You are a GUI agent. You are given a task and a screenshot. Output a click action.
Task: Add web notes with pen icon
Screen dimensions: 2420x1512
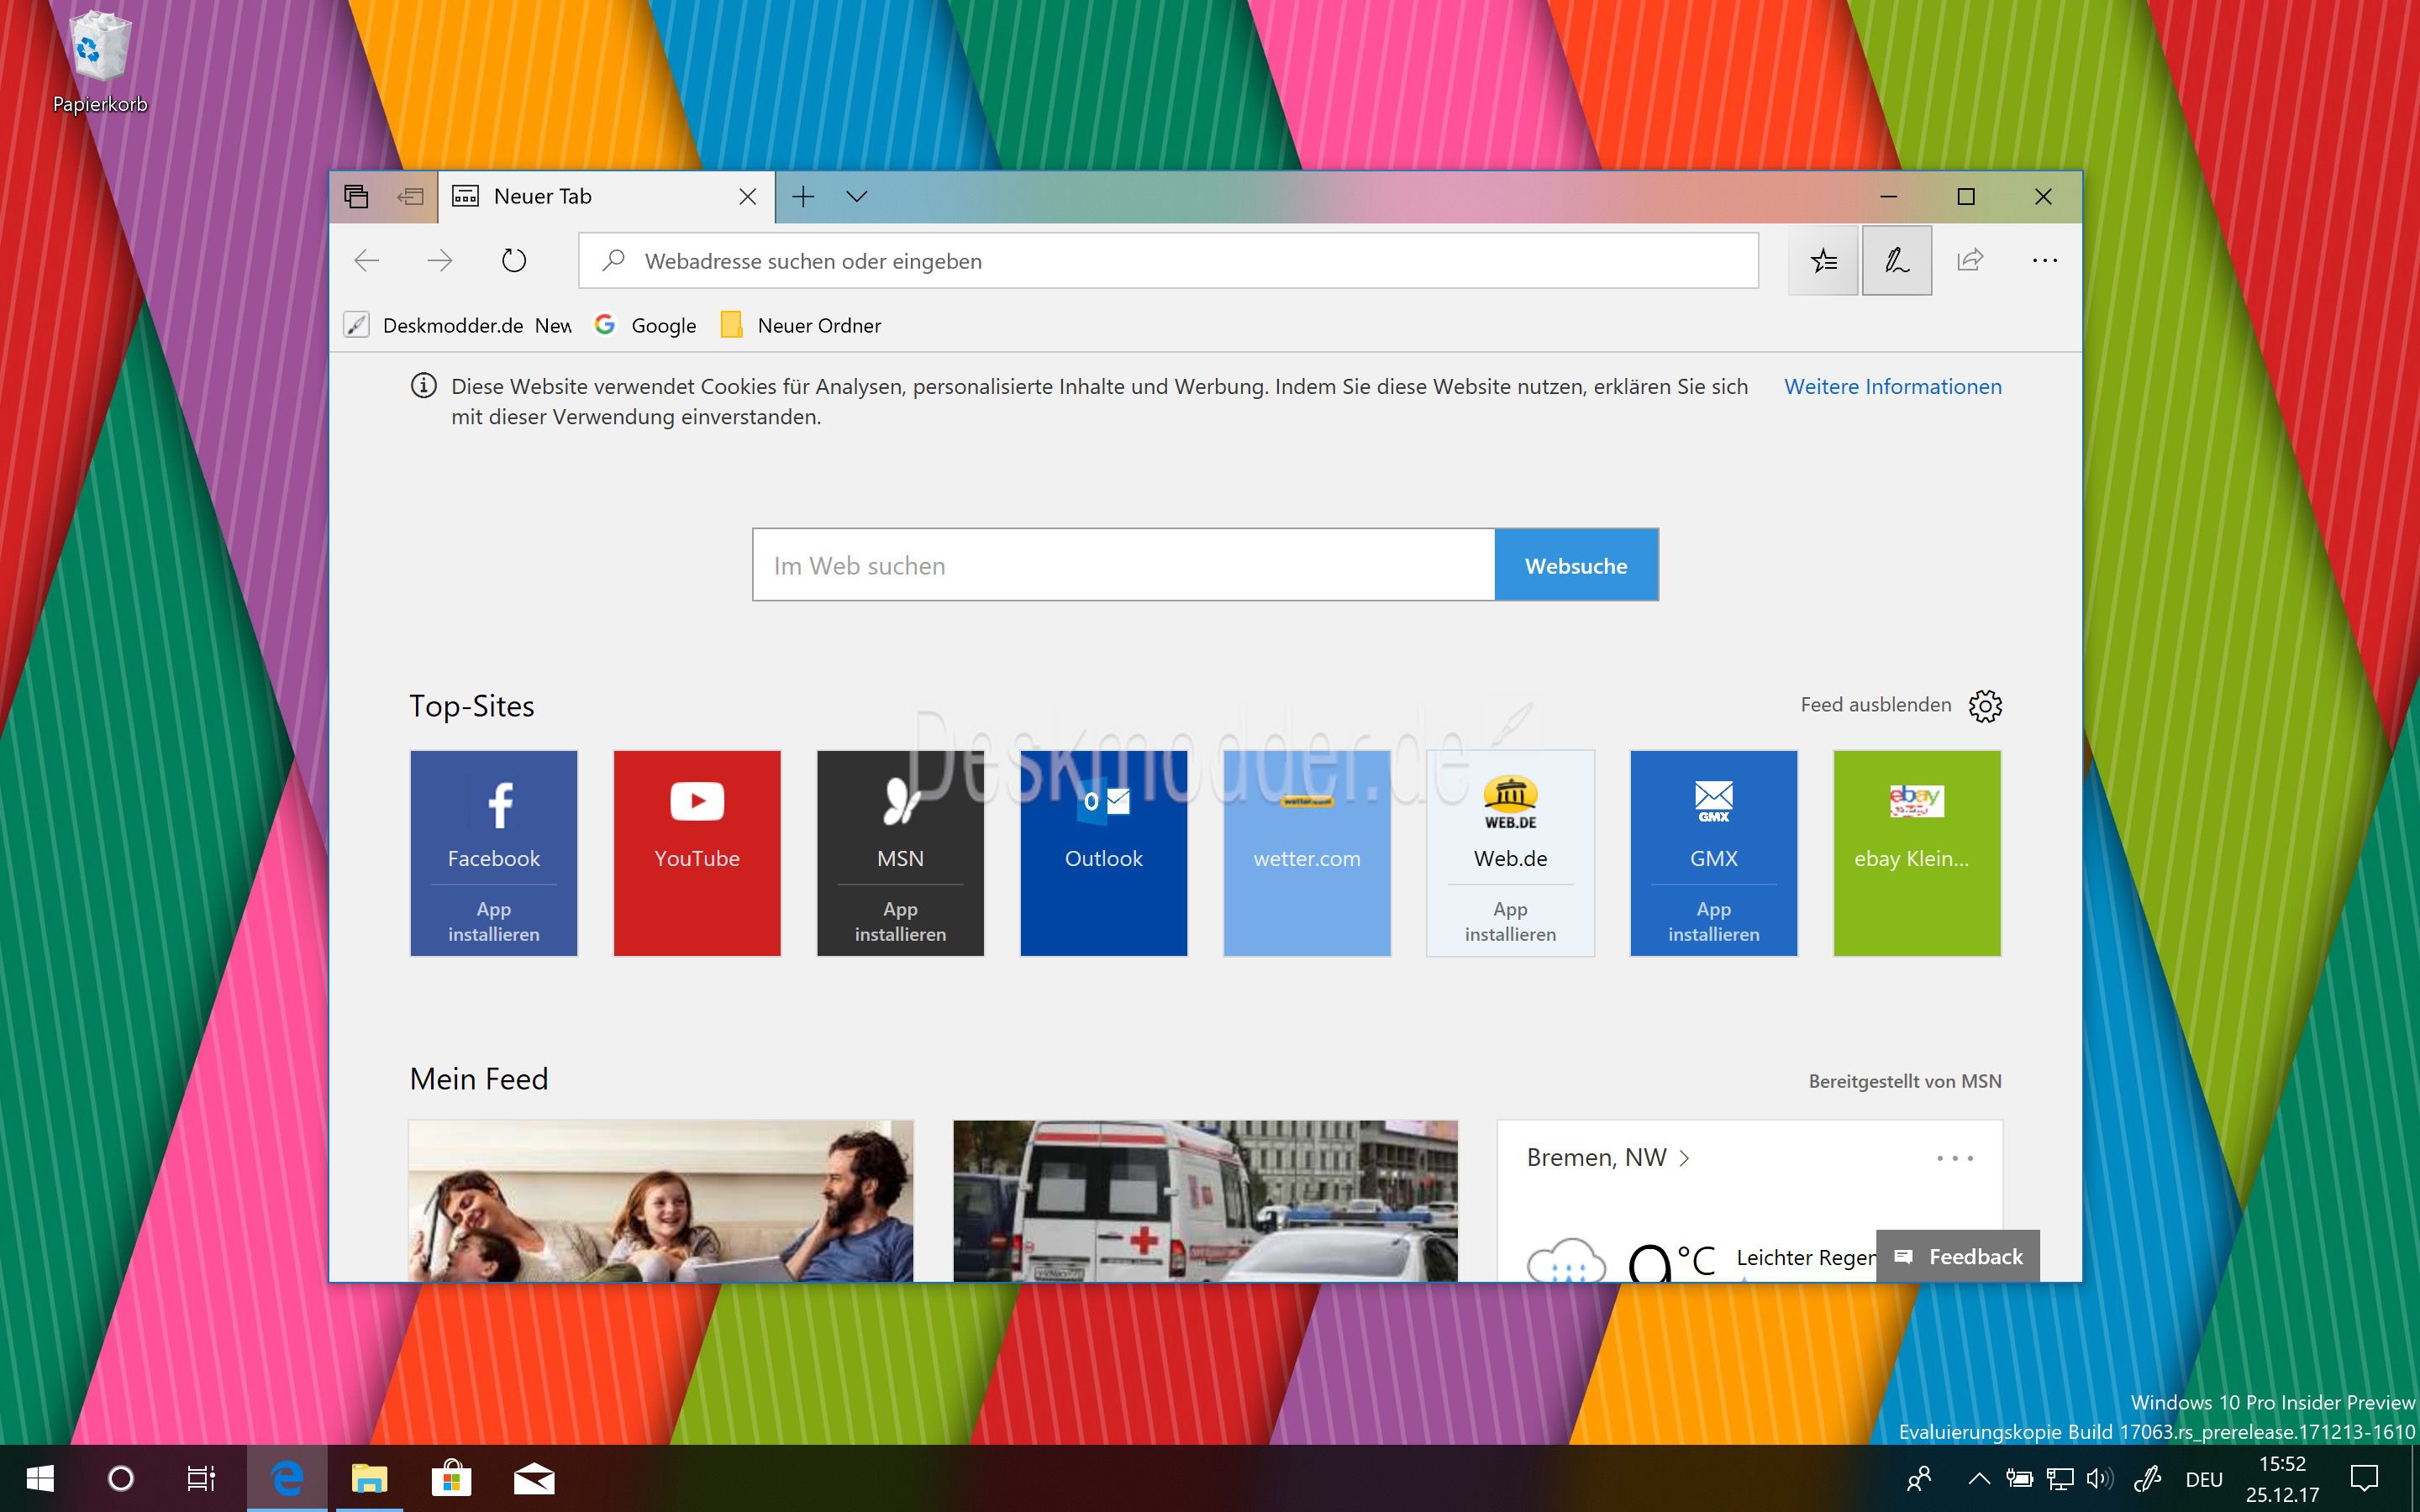(x=1897, y=261)
